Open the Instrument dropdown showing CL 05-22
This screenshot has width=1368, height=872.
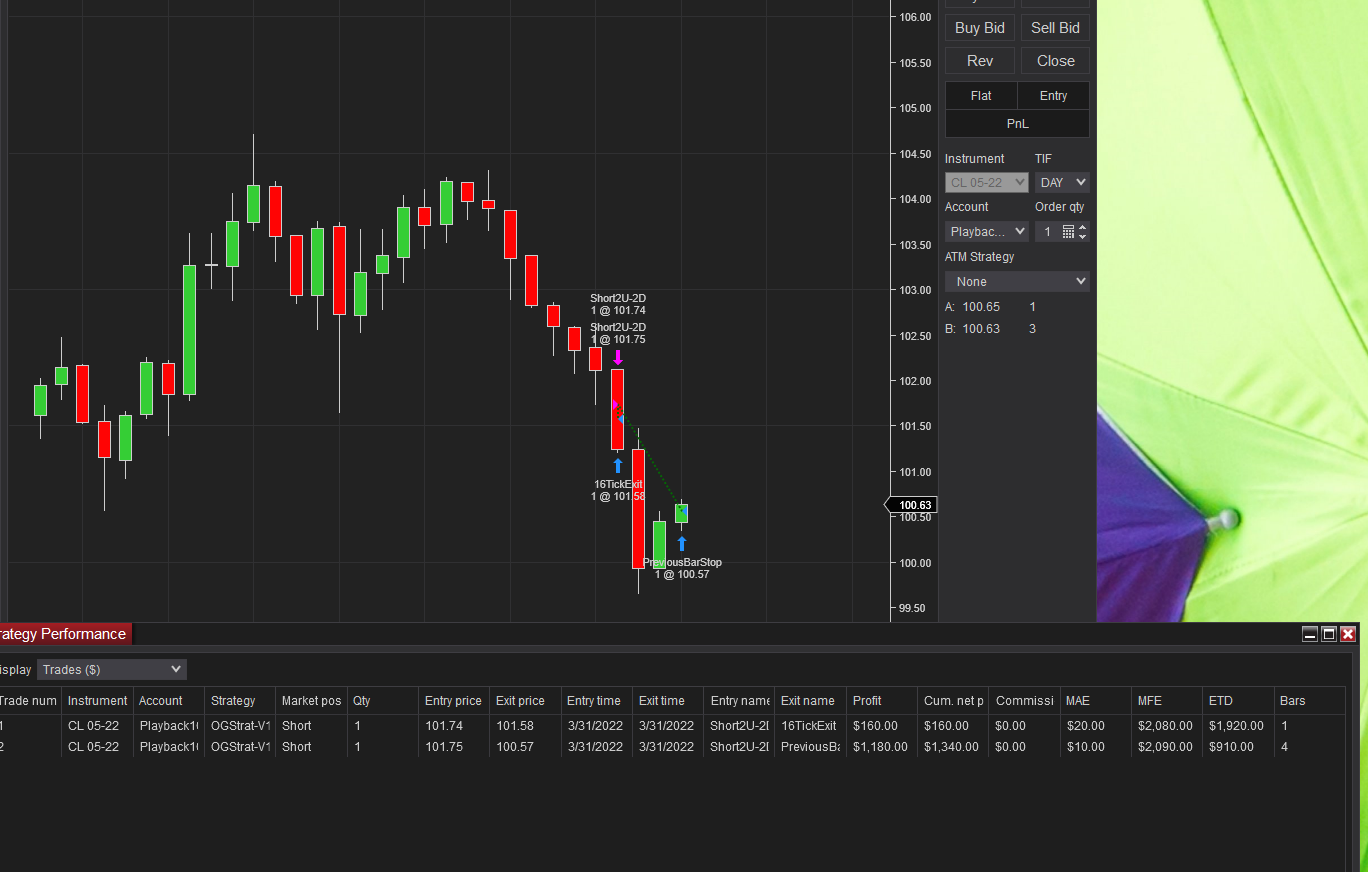(x=986, y=183)
